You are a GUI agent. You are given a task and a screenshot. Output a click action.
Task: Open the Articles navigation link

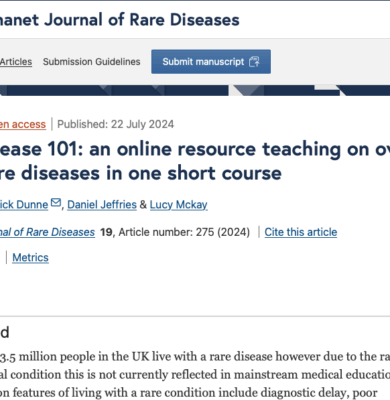point(16,62)
